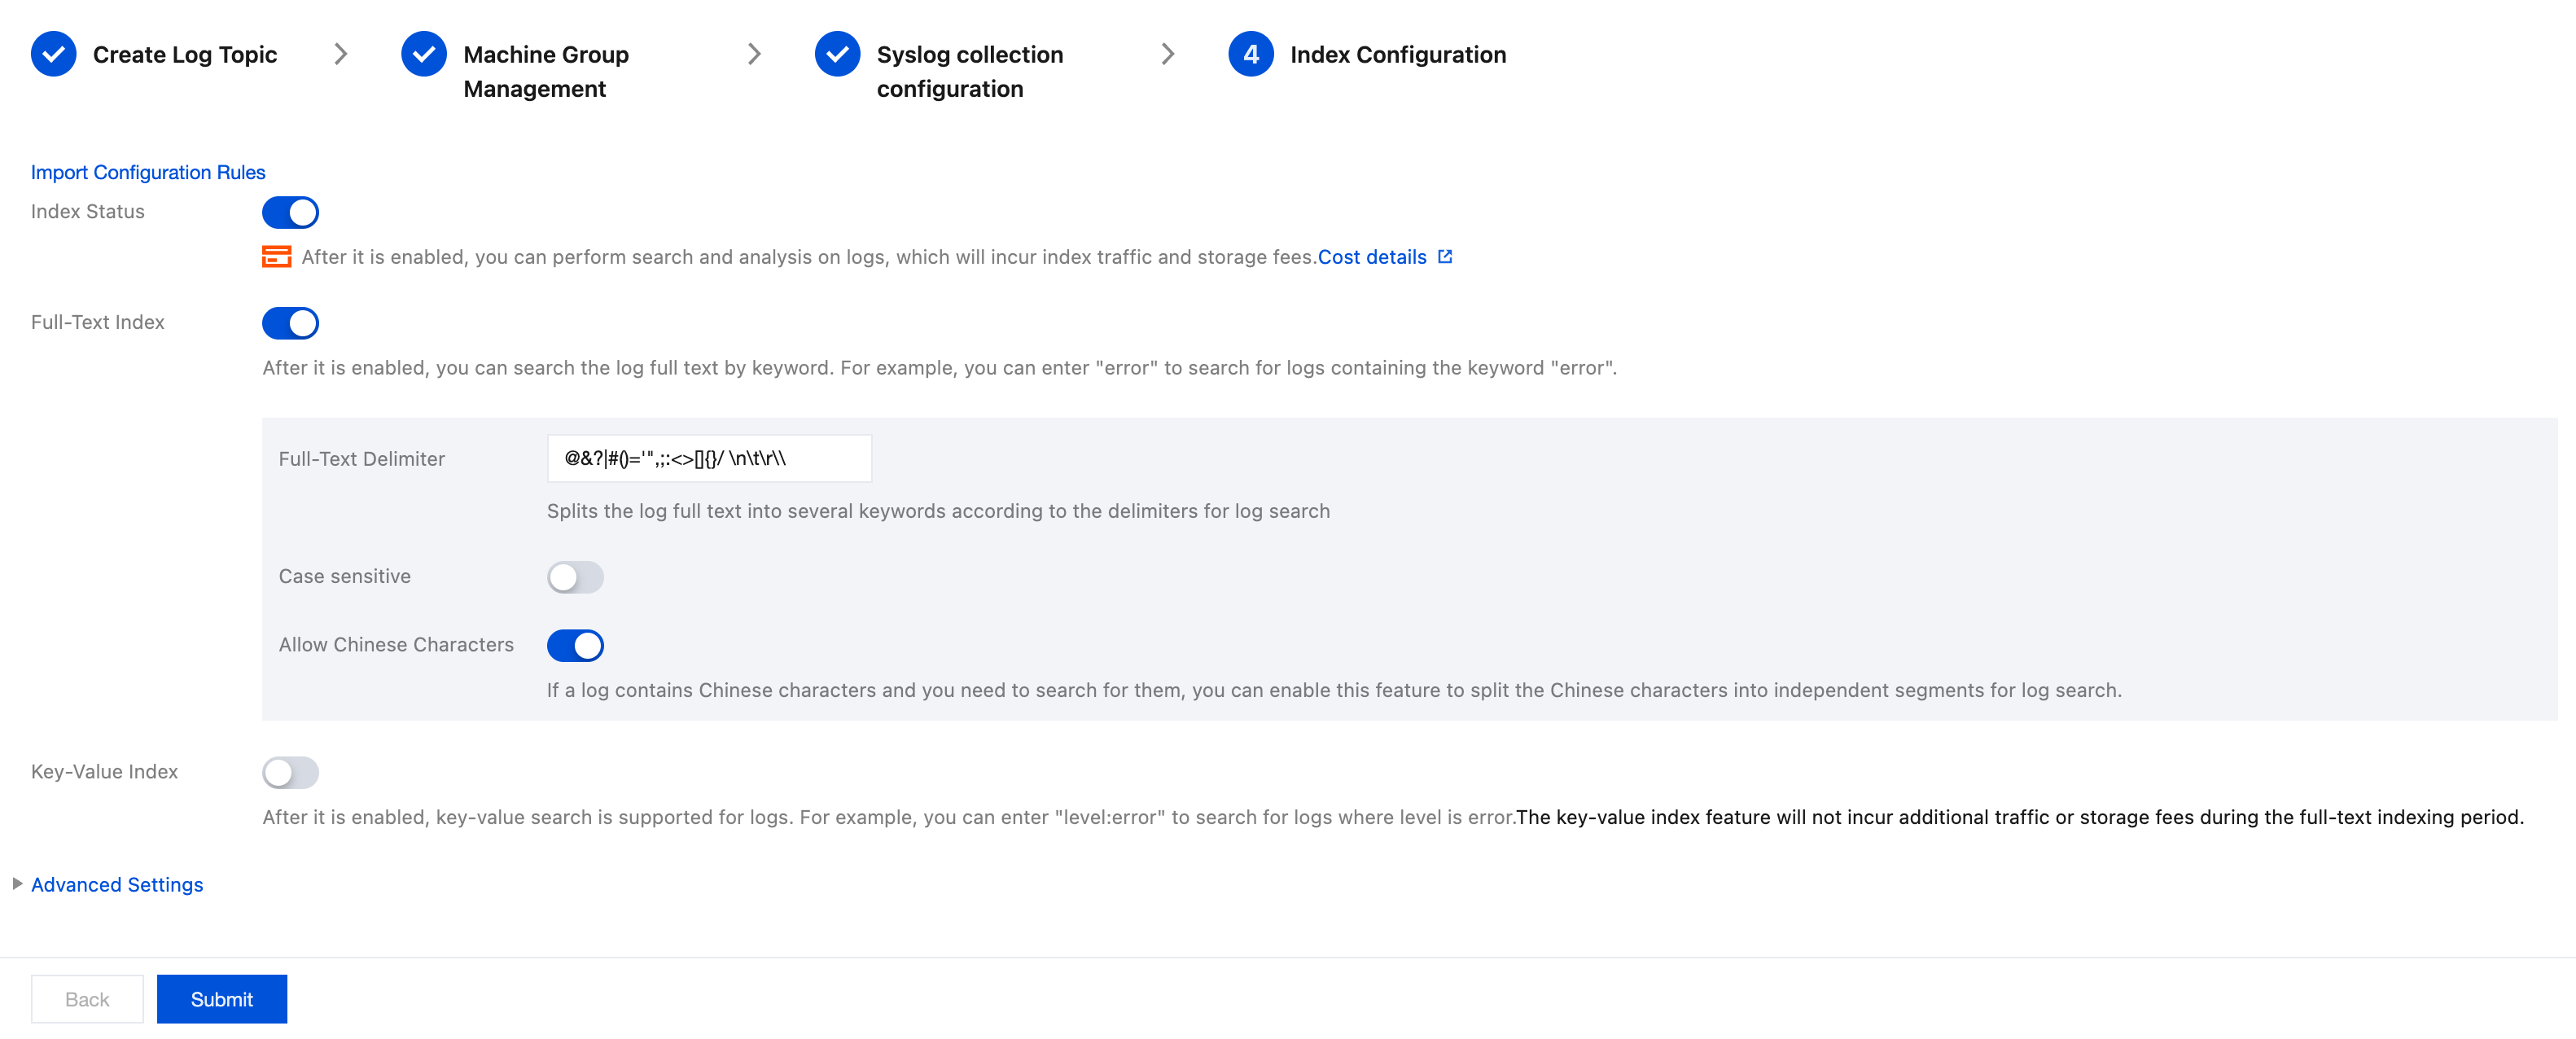The height and width of the screenshot is (1039, 2576).
Task: Enable the Key-Value Index switch
Action: pos(290,772)
